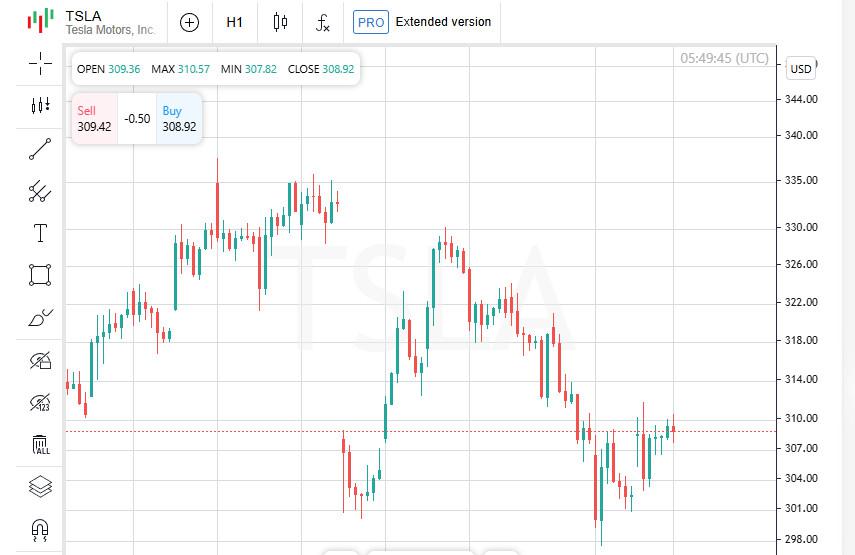This screenshot has height=555, width=855.
Task: Select the pitchfork channel drawing tool
Action: coord(40,191)
